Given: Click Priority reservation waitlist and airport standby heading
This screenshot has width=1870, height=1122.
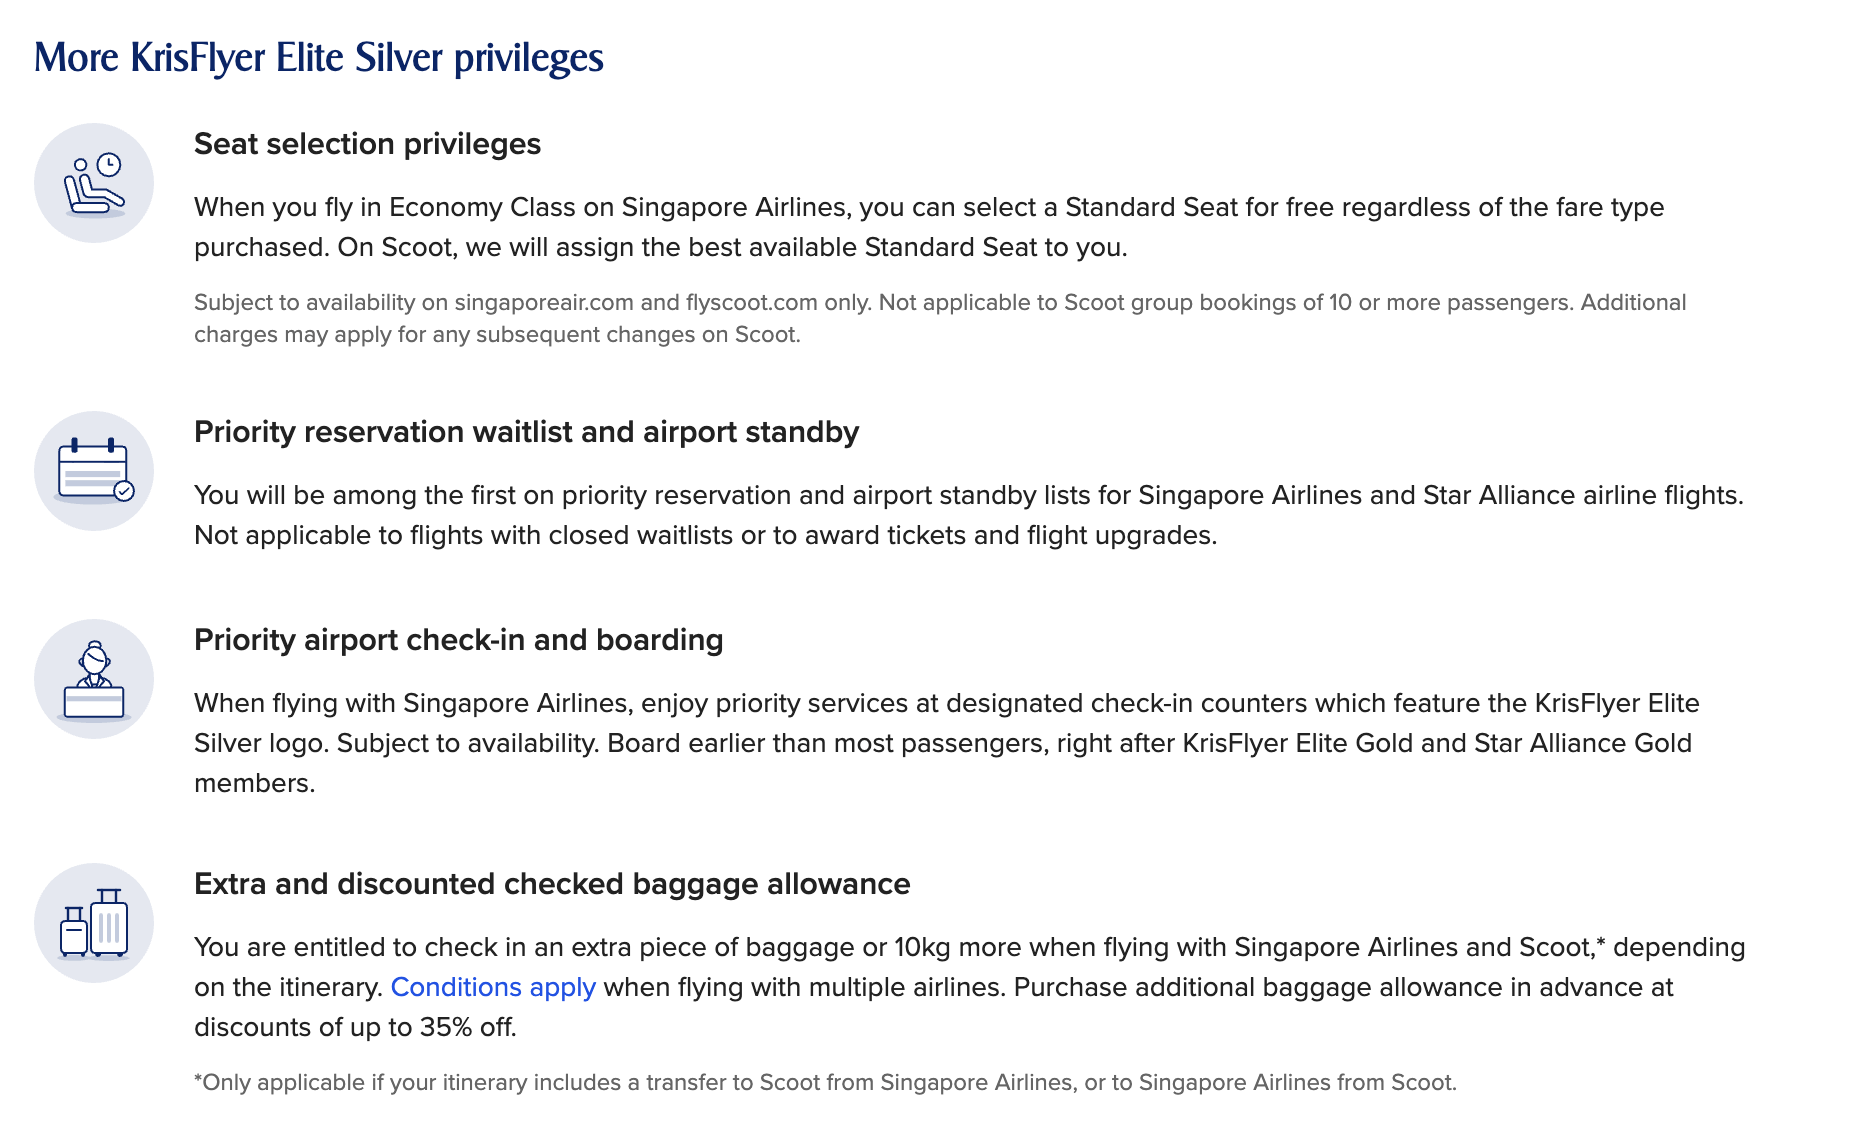Looking at the screenshot, I should 526,432.
